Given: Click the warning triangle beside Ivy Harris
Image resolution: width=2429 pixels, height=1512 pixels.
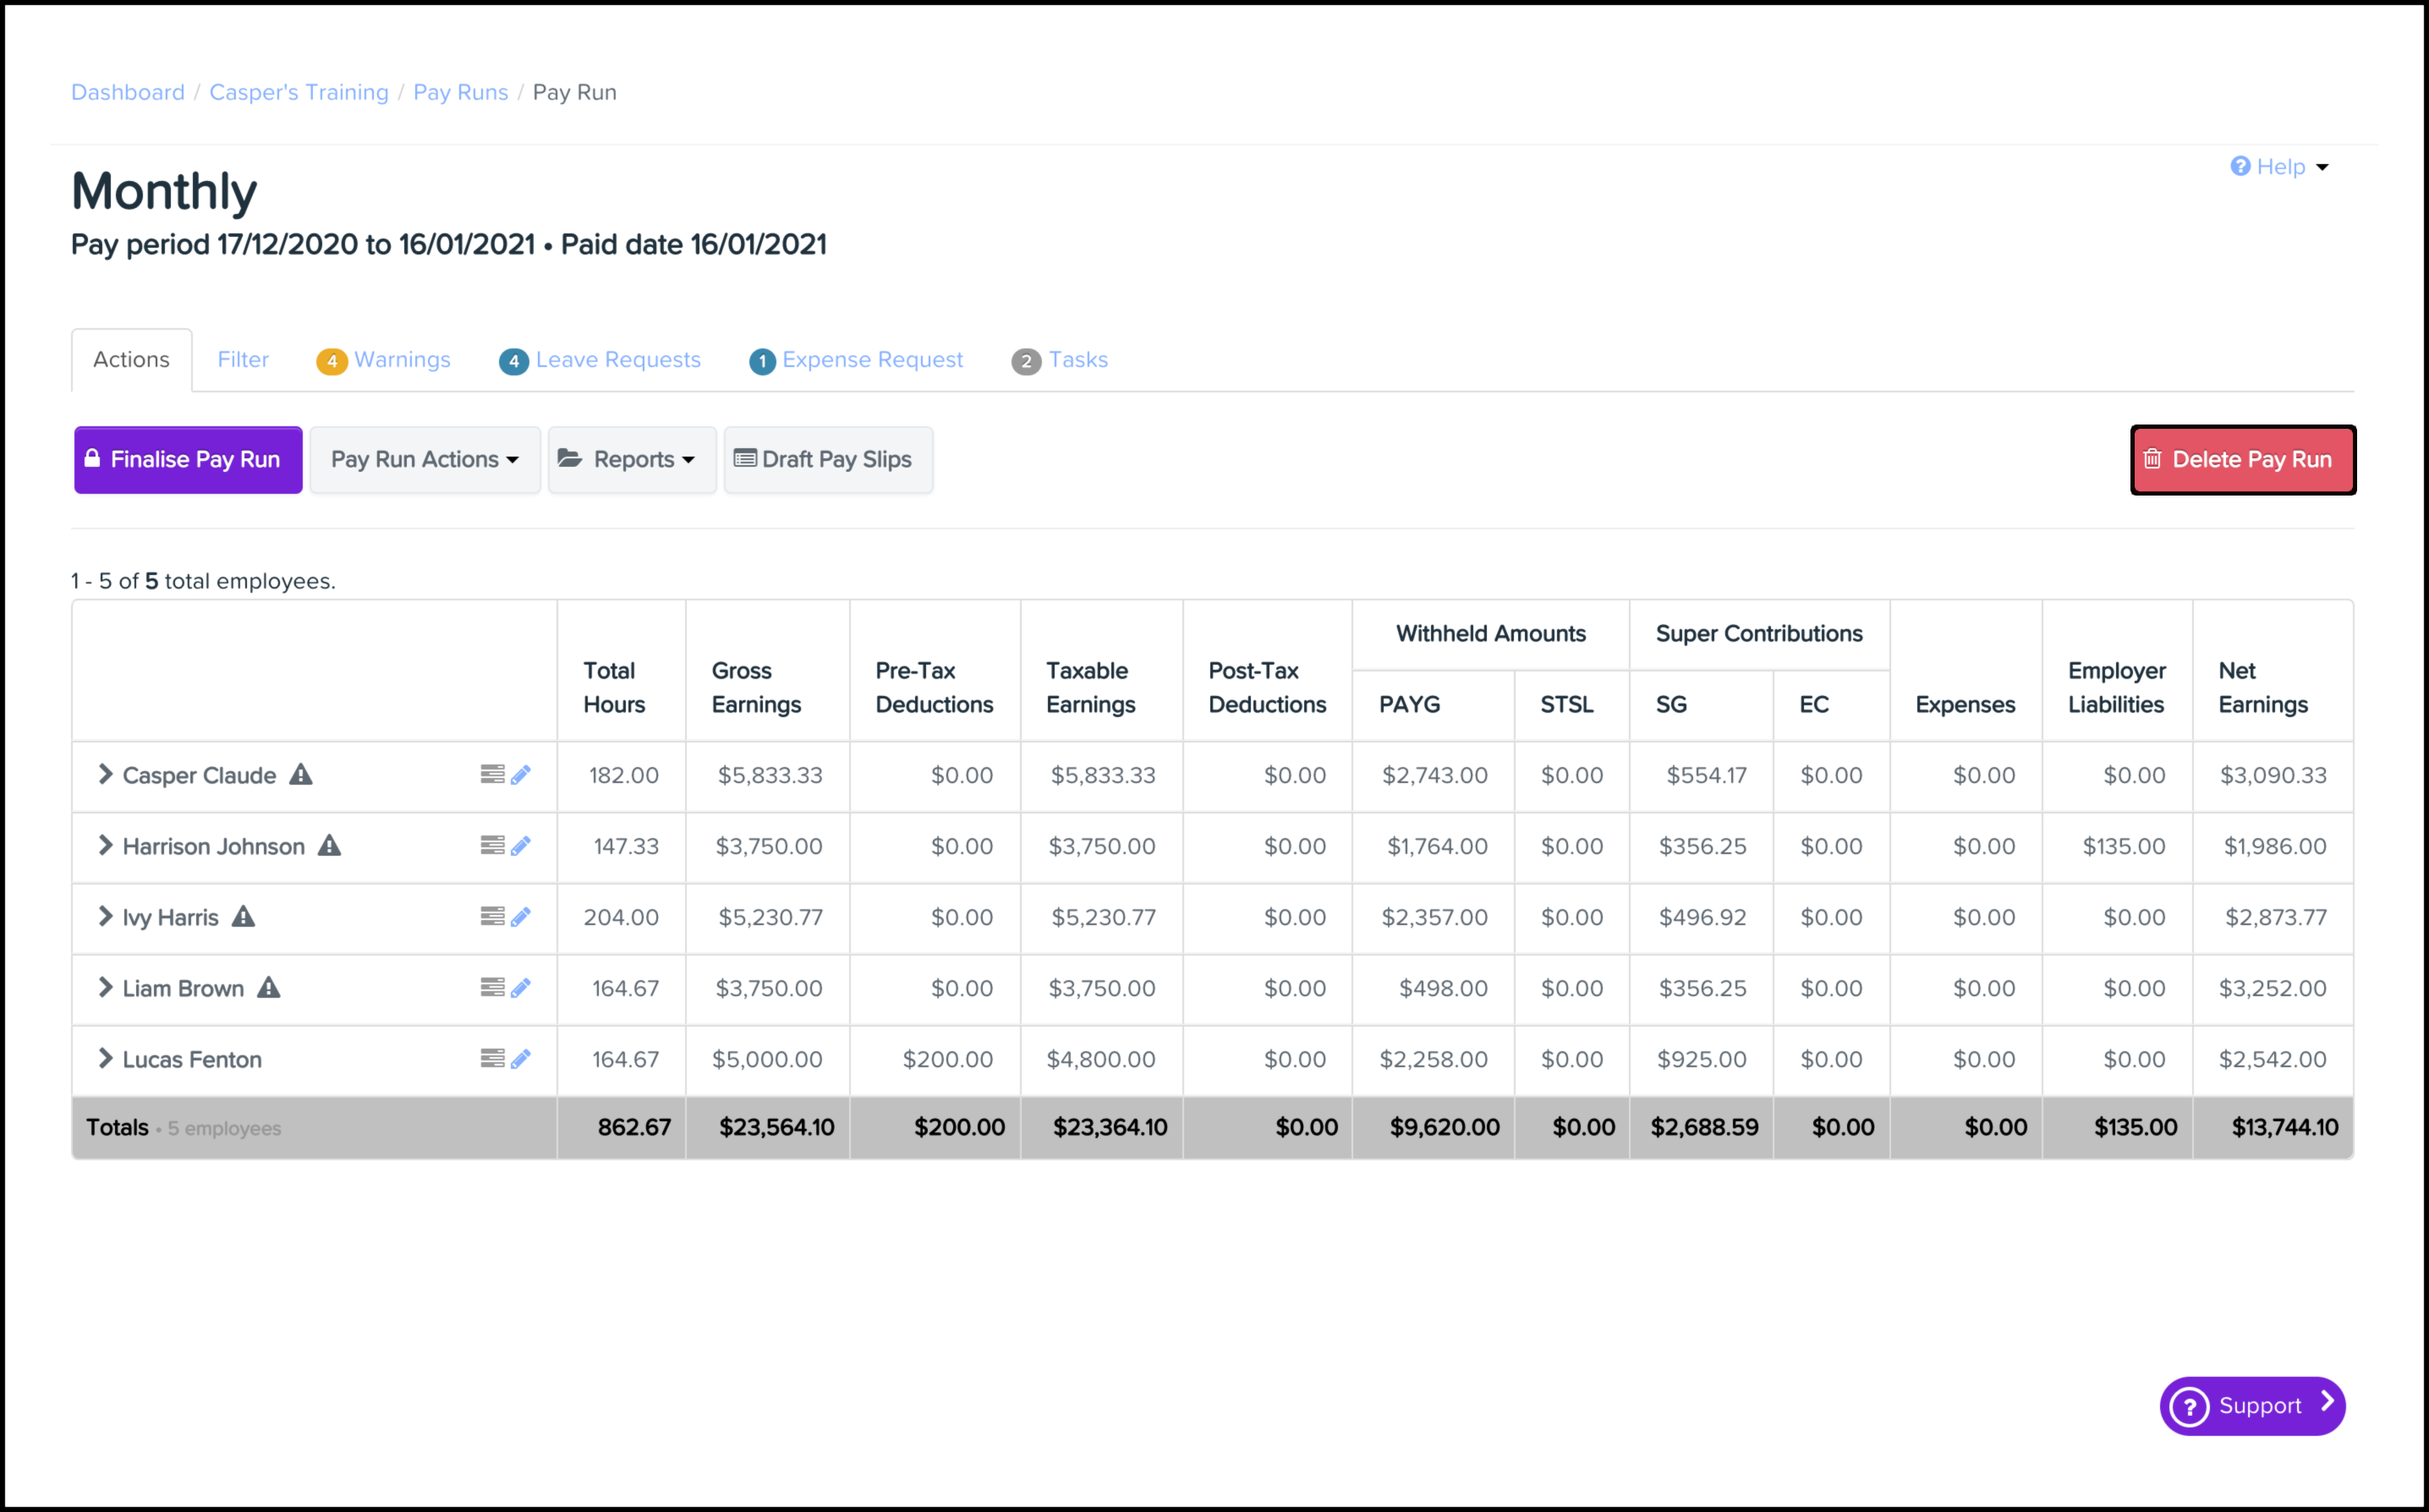Looking at the screenshot, I should pyautogui.click(x=243, y=917).
